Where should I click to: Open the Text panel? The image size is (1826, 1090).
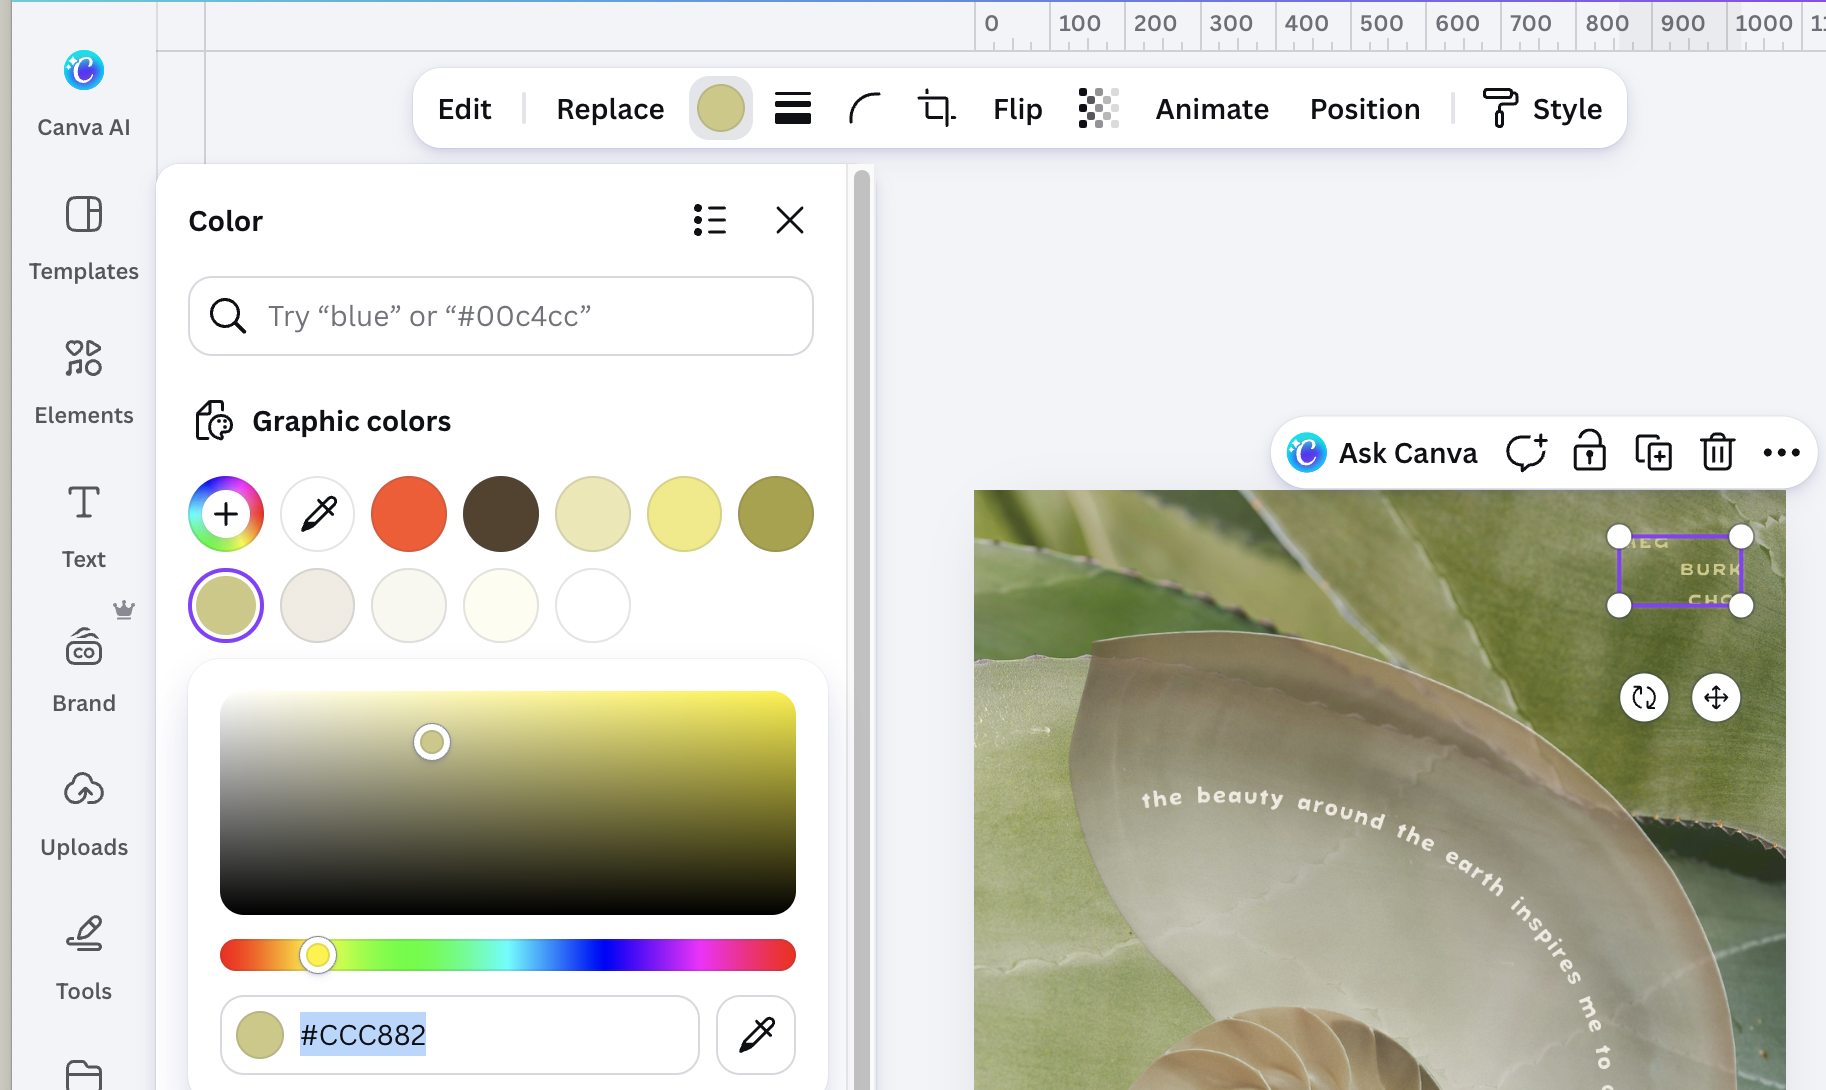(x=84, y=526)
